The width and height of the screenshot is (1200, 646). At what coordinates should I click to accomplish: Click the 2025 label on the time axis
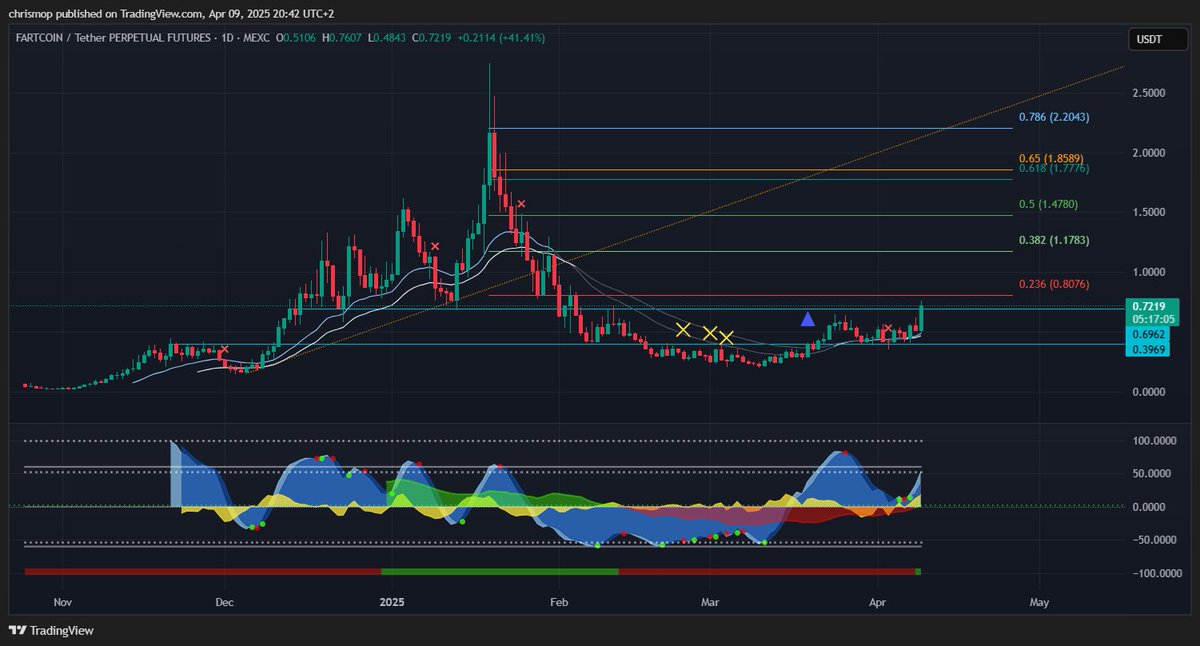click(391, 603)
